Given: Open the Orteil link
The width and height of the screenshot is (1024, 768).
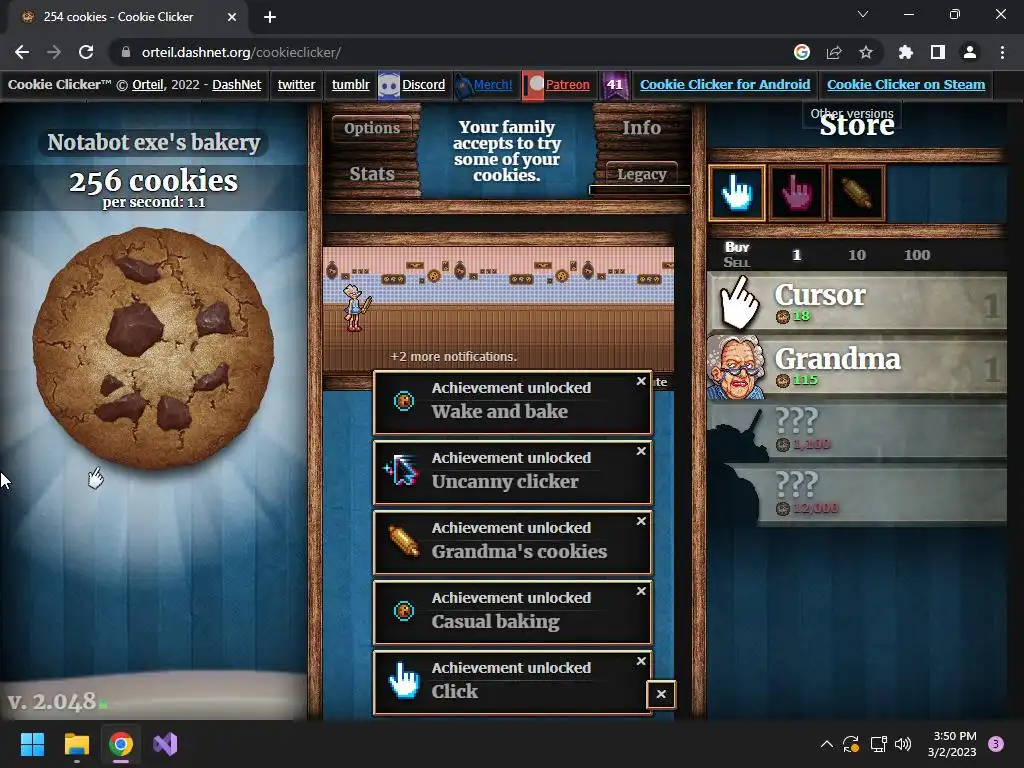Looking at the screenshot, I should pyautogui.click(x=148, y=84).
